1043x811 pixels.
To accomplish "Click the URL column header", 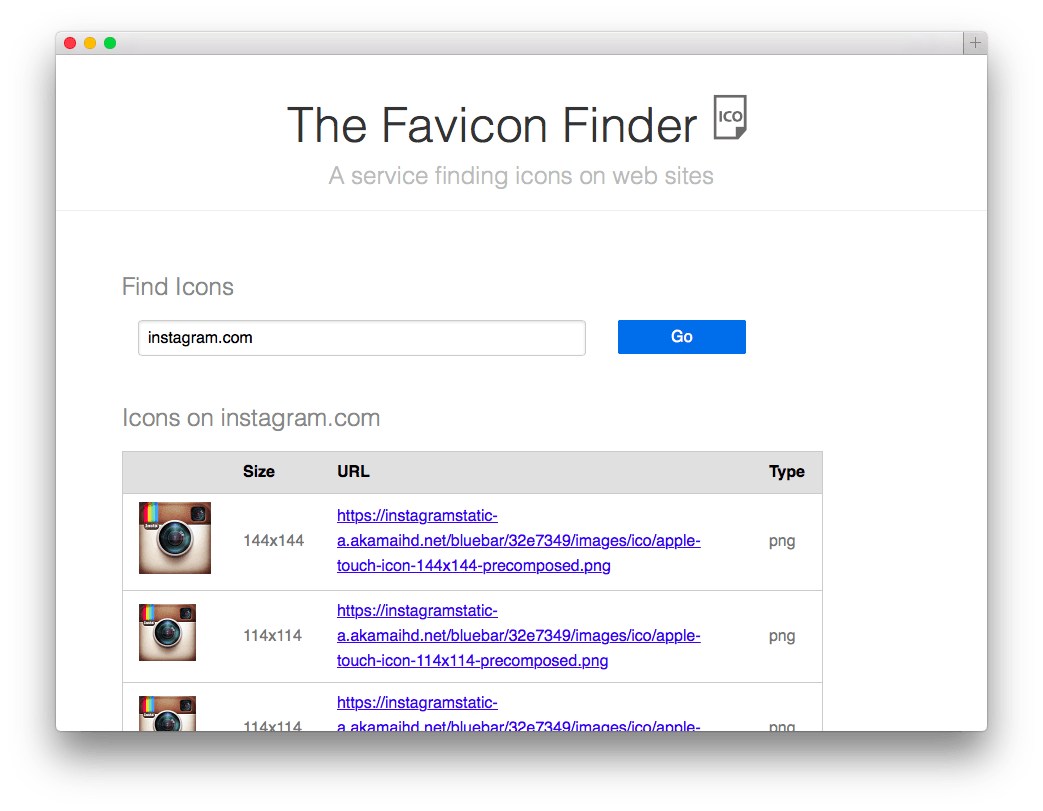I will point(352,471).
